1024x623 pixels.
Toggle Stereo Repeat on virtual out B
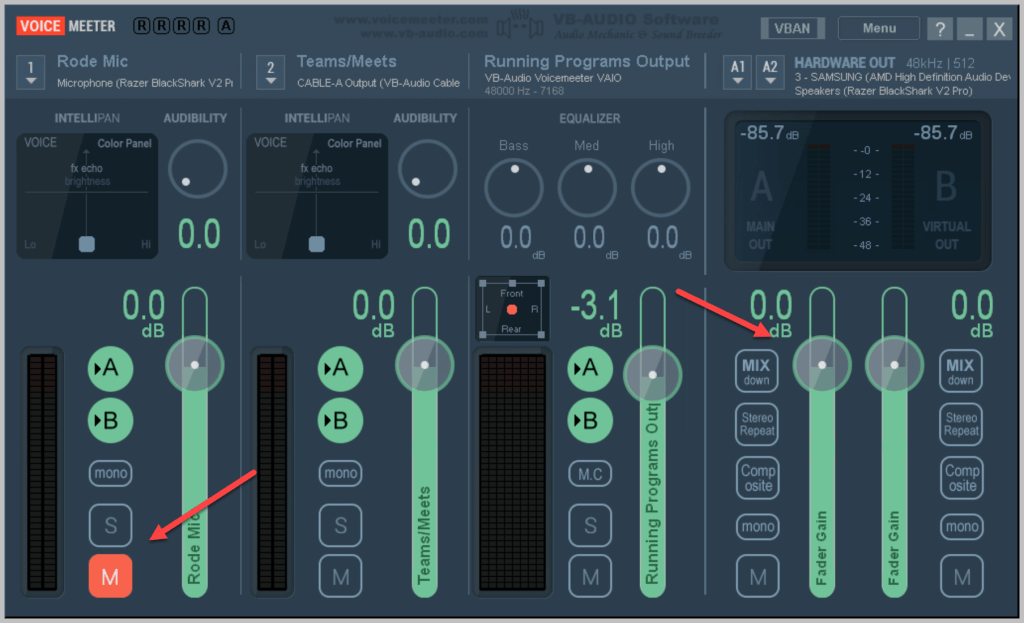(961, 424)
